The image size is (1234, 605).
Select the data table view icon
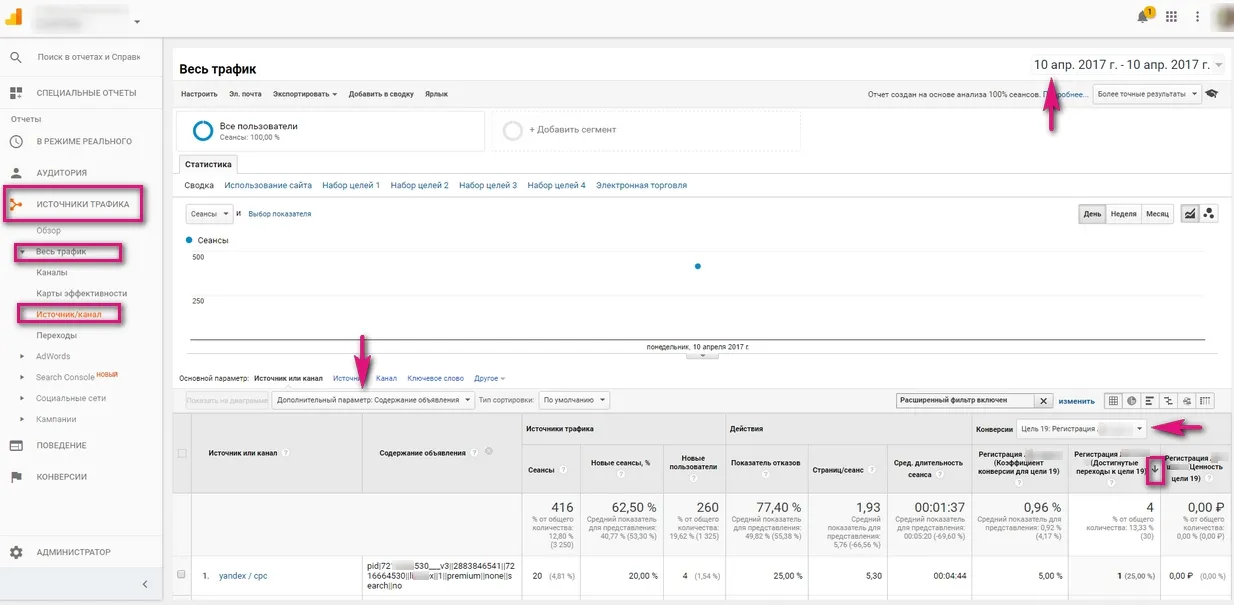point(1114,401)
